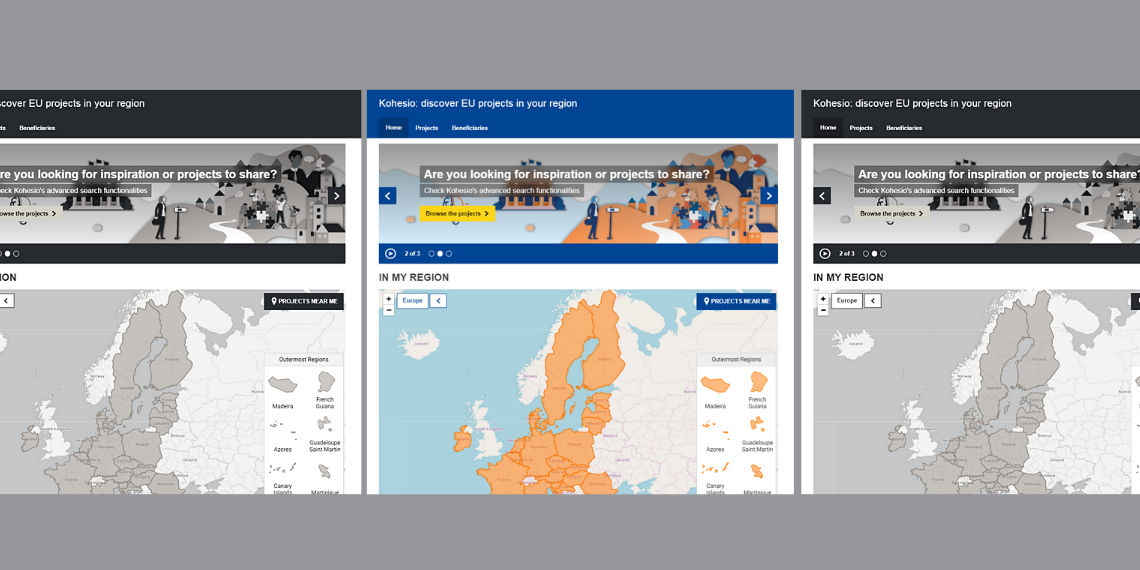Advance to the next slide in the blue-themed carousel
This screenshot has width=1140, height=570.
tap(768, 196)
